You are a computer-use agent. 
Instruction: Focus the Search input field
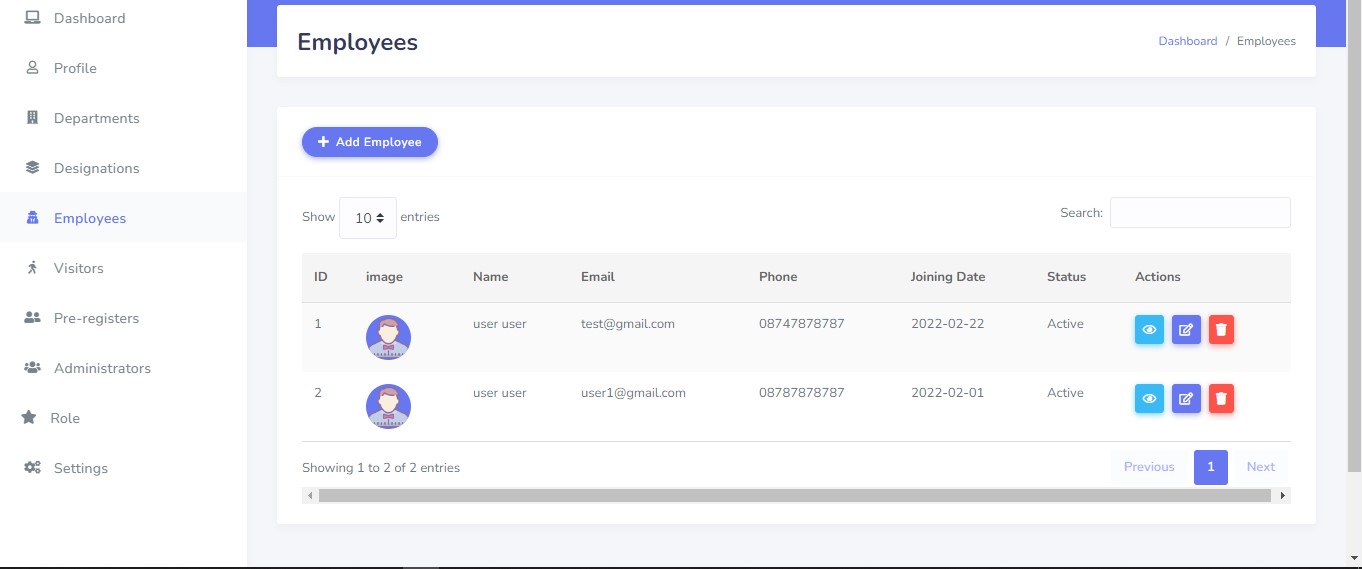coord(1200,212)
